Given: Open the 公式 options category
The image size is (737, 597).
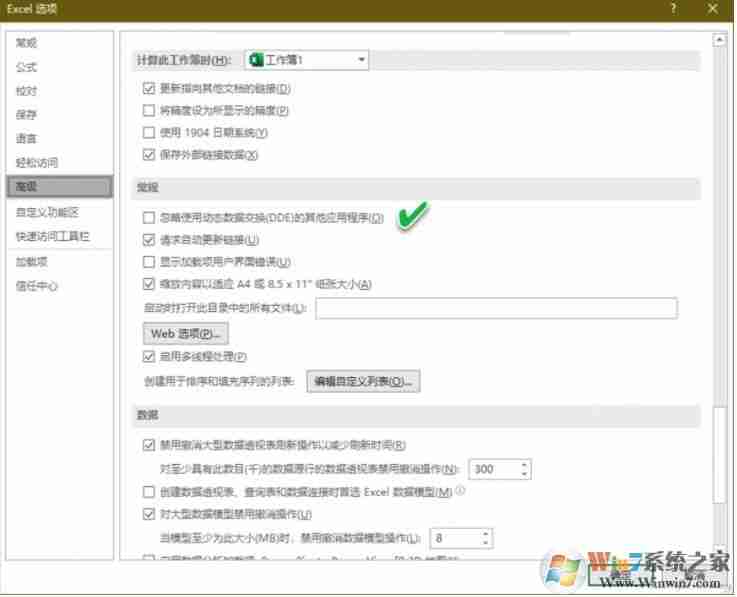Looking at the screenshot, I should tap(26, 67).
